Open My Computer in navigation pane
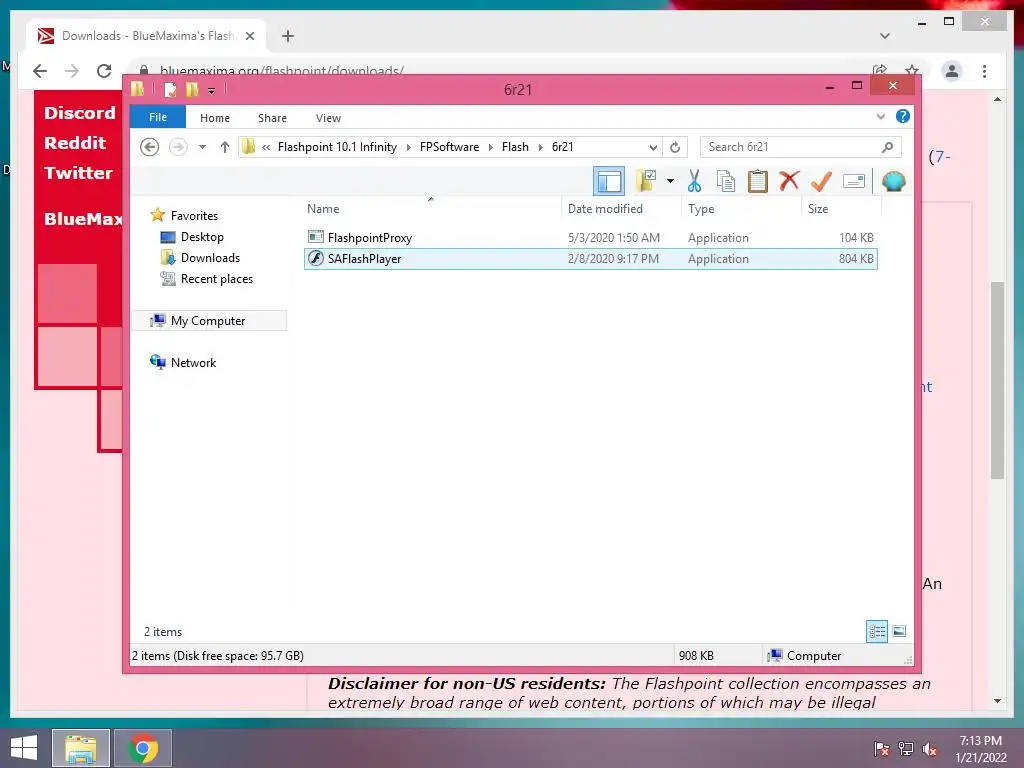The image size is (1024, 768). pos(208,321)
